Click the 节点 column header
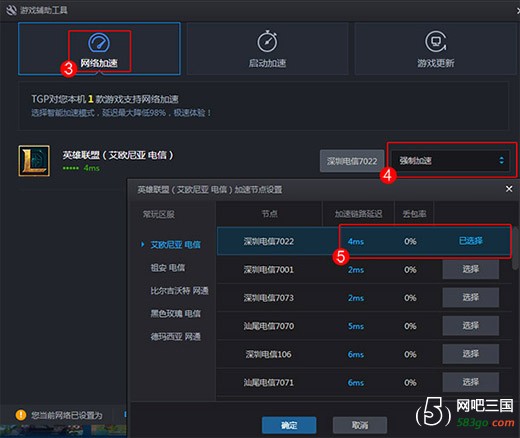Screen dimensions: 520x438 coord(269,214)
